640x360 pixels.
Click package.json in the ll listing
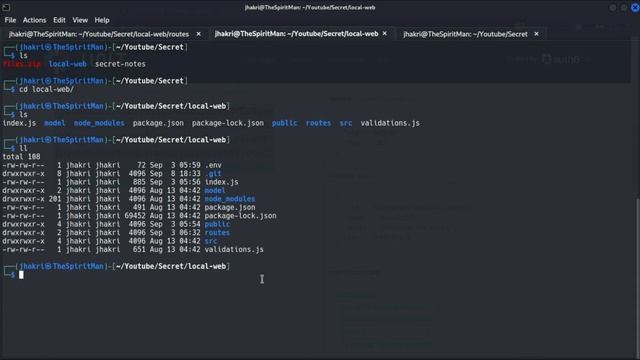230,207
